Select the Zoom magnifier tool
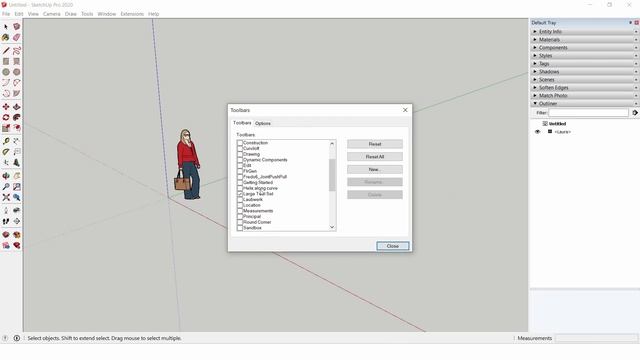The image size is (640, 360). coord(6,187)
